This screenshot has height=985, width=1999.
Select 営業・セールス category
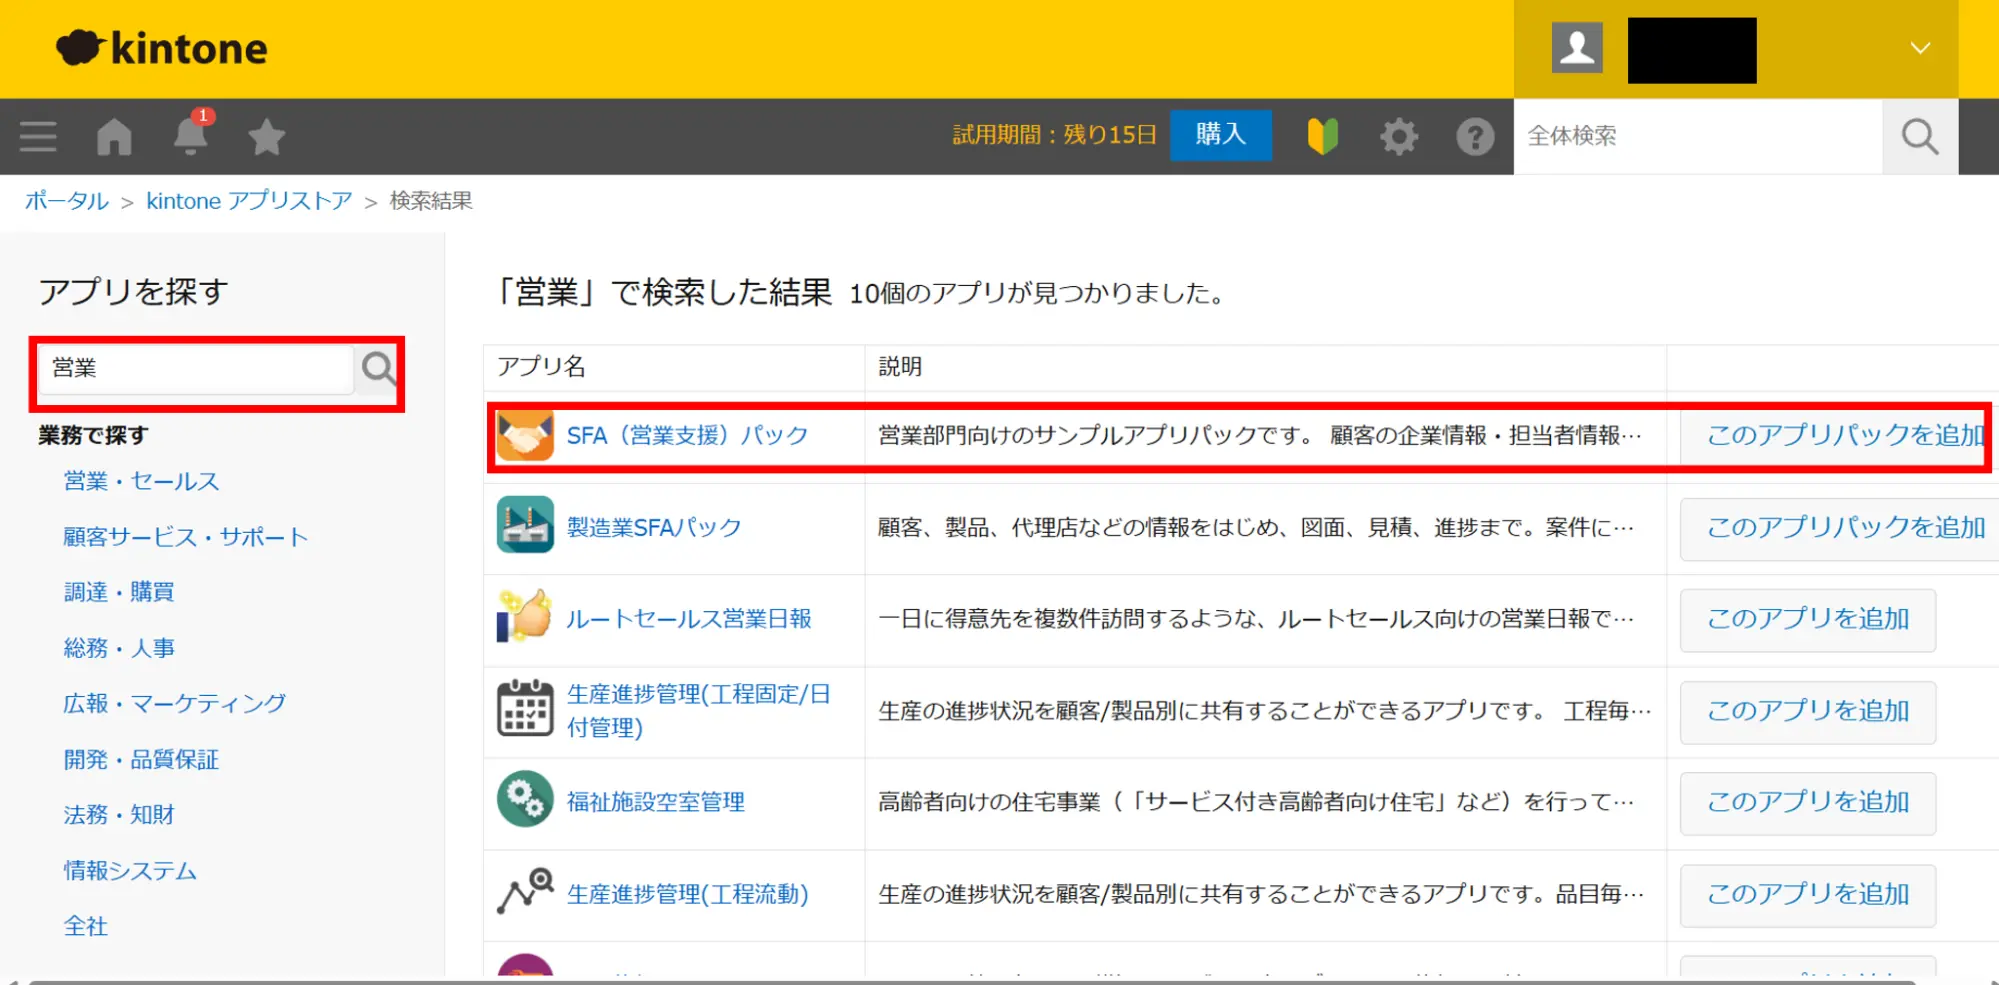pyautogui.click(x=141, y=481)
